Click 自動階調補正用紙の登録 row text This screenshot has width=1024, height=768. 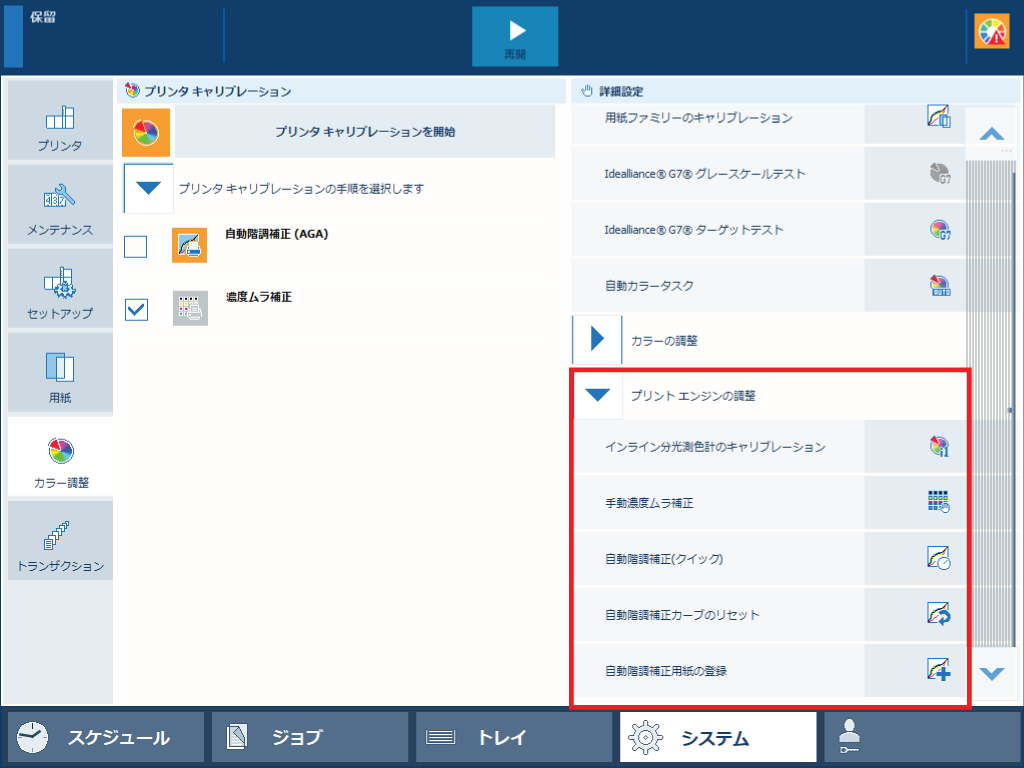click(x=666, y=671)
